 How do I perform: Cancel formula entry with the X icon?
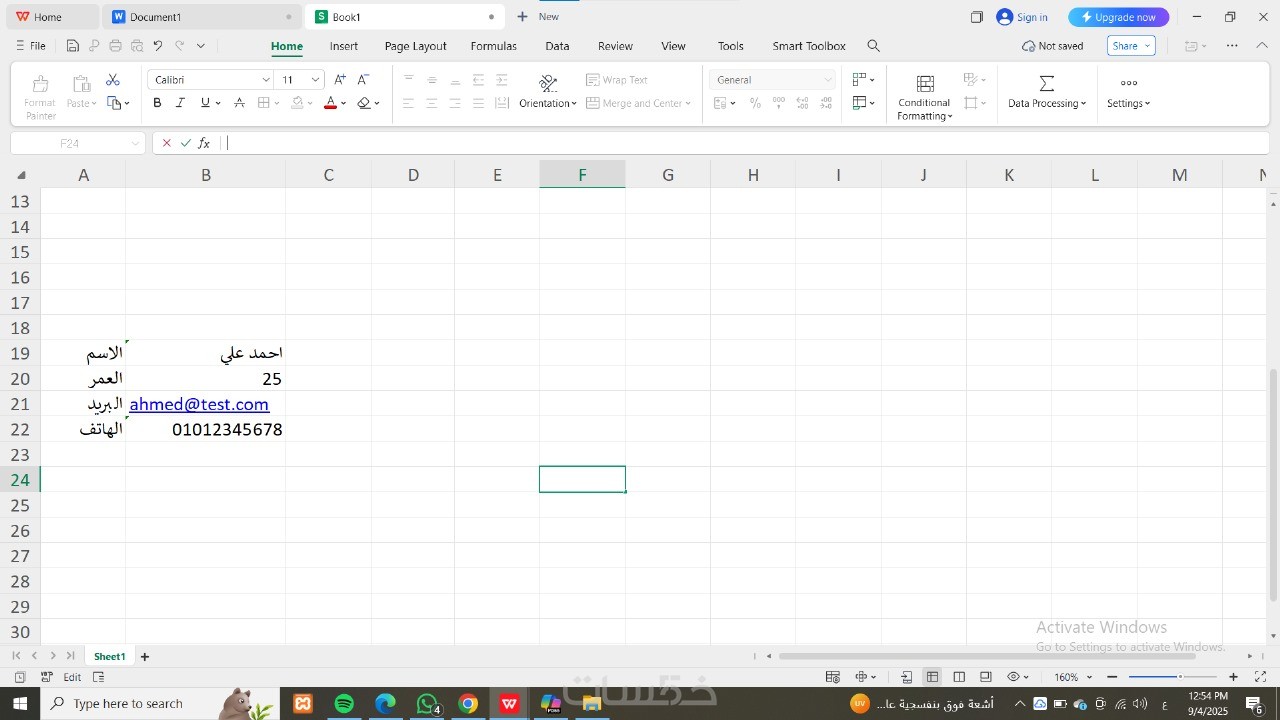coord(166,143)
